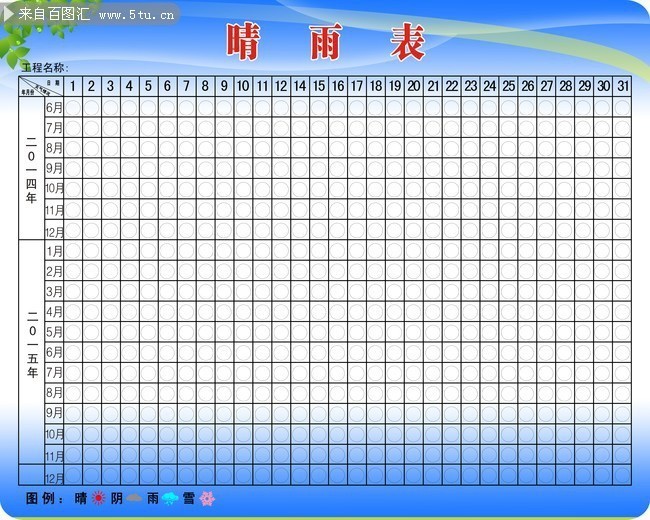The width and height of the screenshot is (650, 520).
Task: Select the 5月 row label
Action: click(54, 332)
